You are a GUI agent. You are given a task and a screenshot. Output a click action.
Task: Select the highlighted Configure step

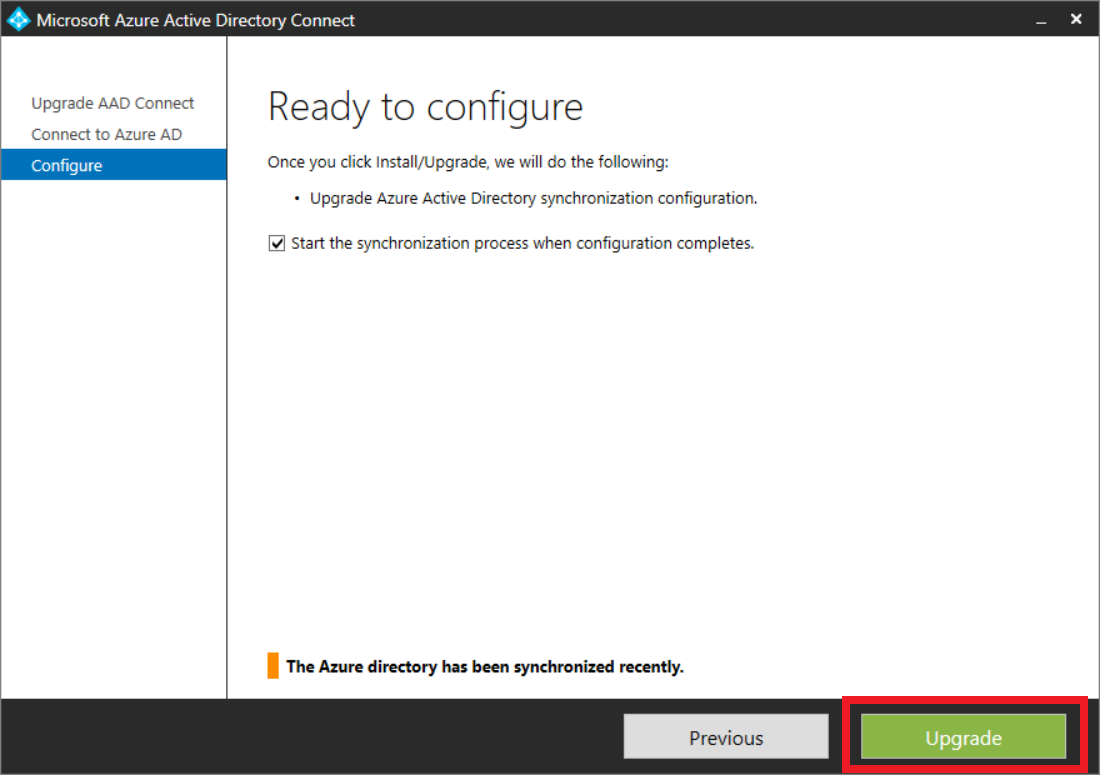pyautogui.click(x=67, y=165)
